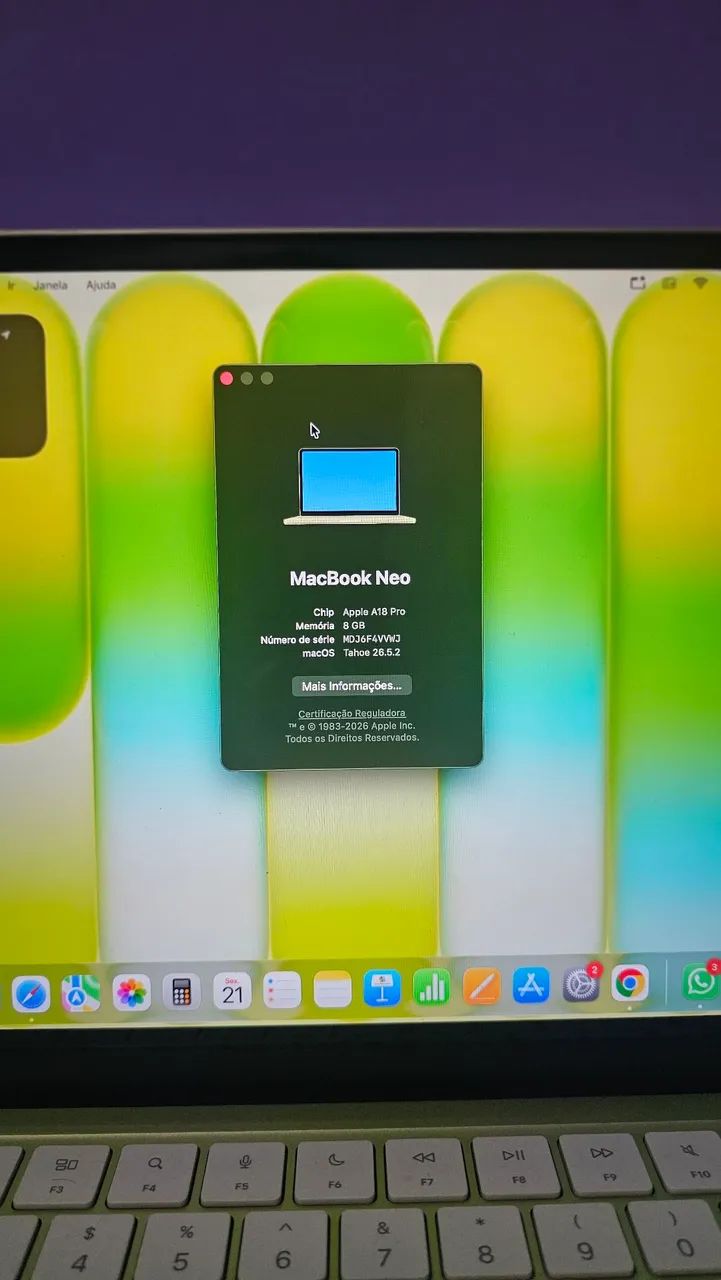Open the Photos app icon

pos(131,992)
